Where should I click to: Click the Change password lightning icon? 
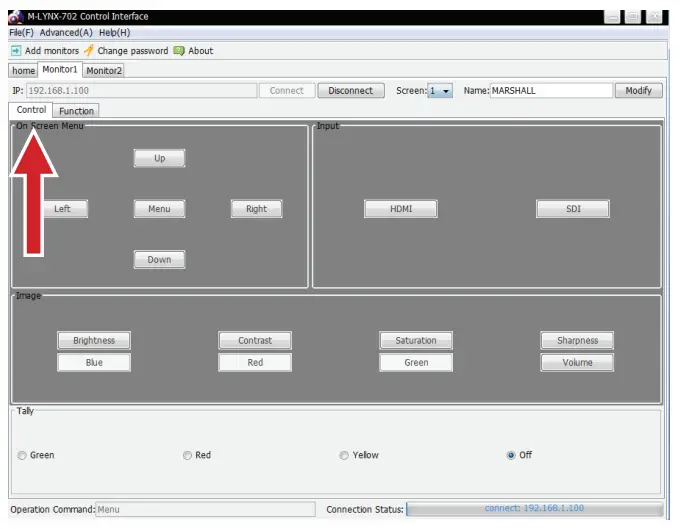89,51
